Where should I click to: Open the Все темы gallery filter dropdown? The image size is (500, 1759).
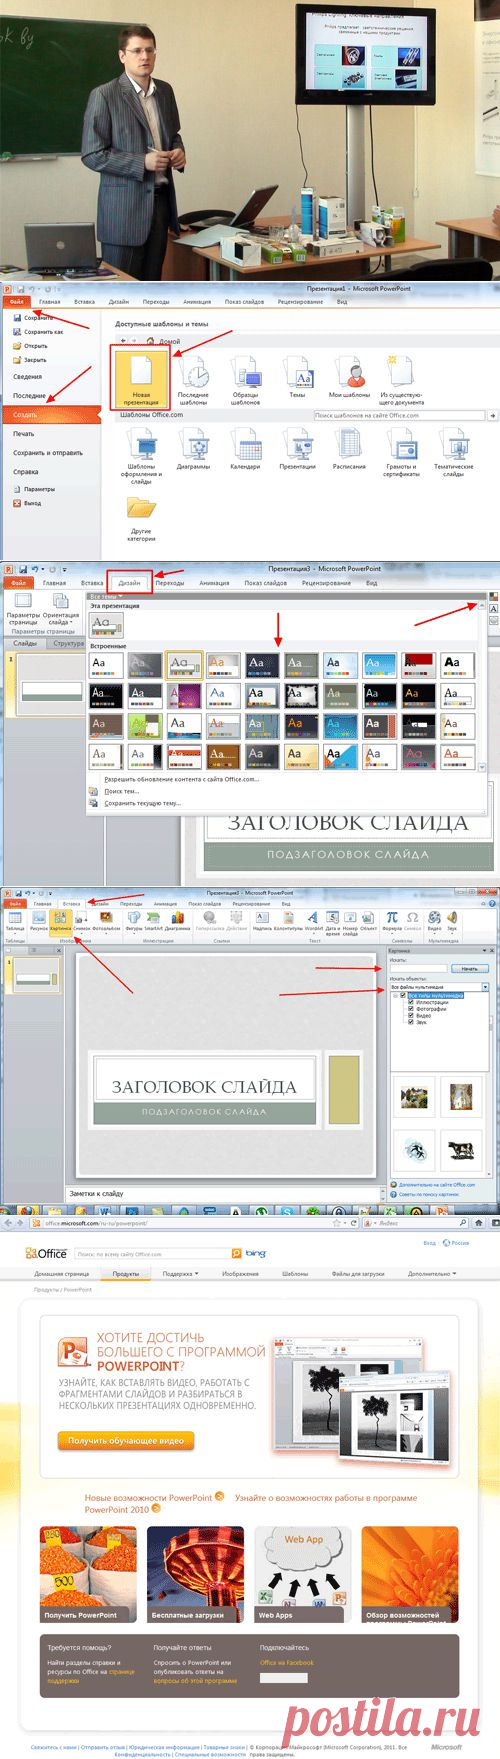104,597
